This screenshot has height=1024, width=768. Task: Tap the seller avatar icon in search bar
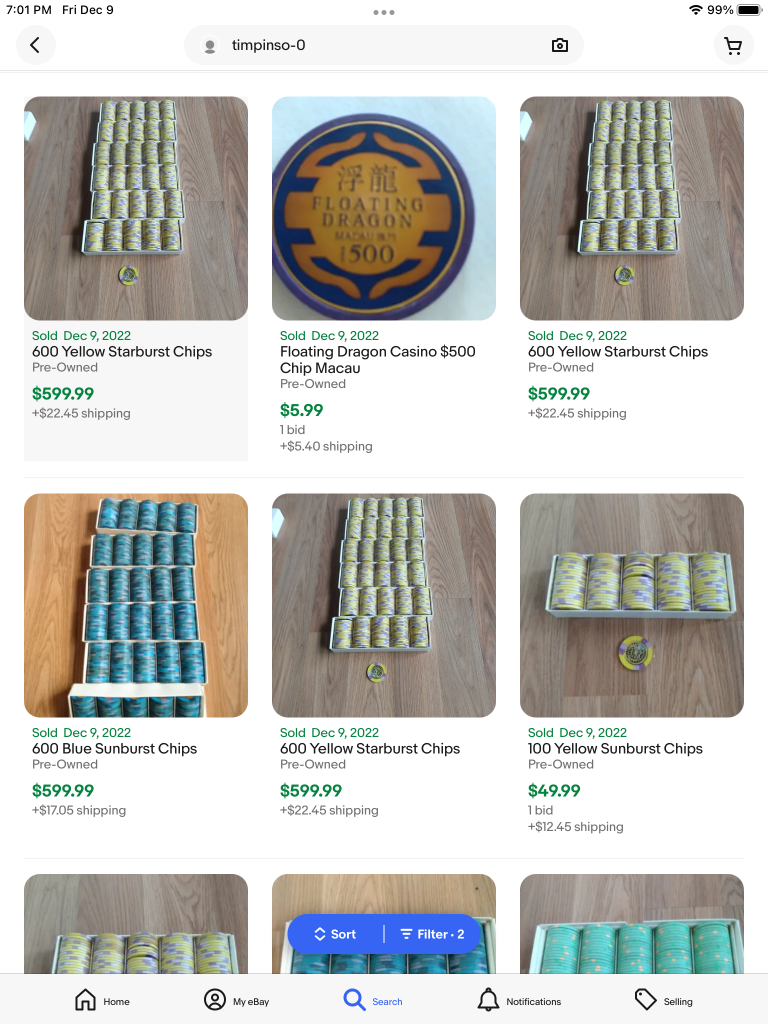[x=210, y=46]
